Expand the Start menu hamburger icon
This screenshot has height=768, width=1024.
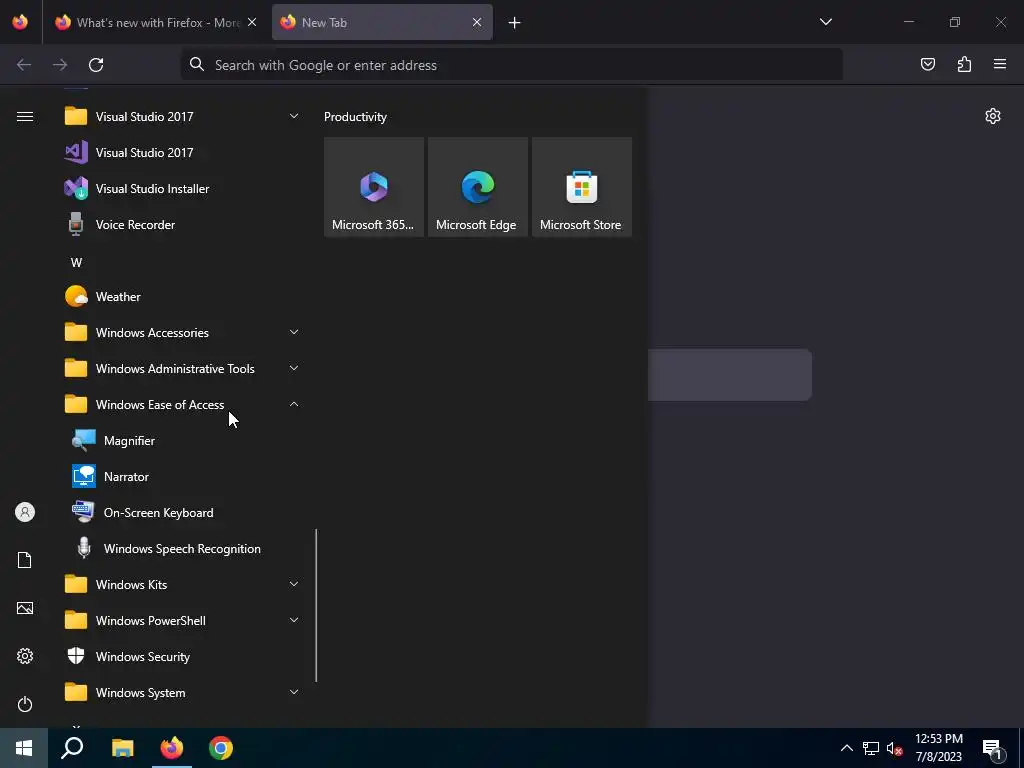(x=25, y=116)
